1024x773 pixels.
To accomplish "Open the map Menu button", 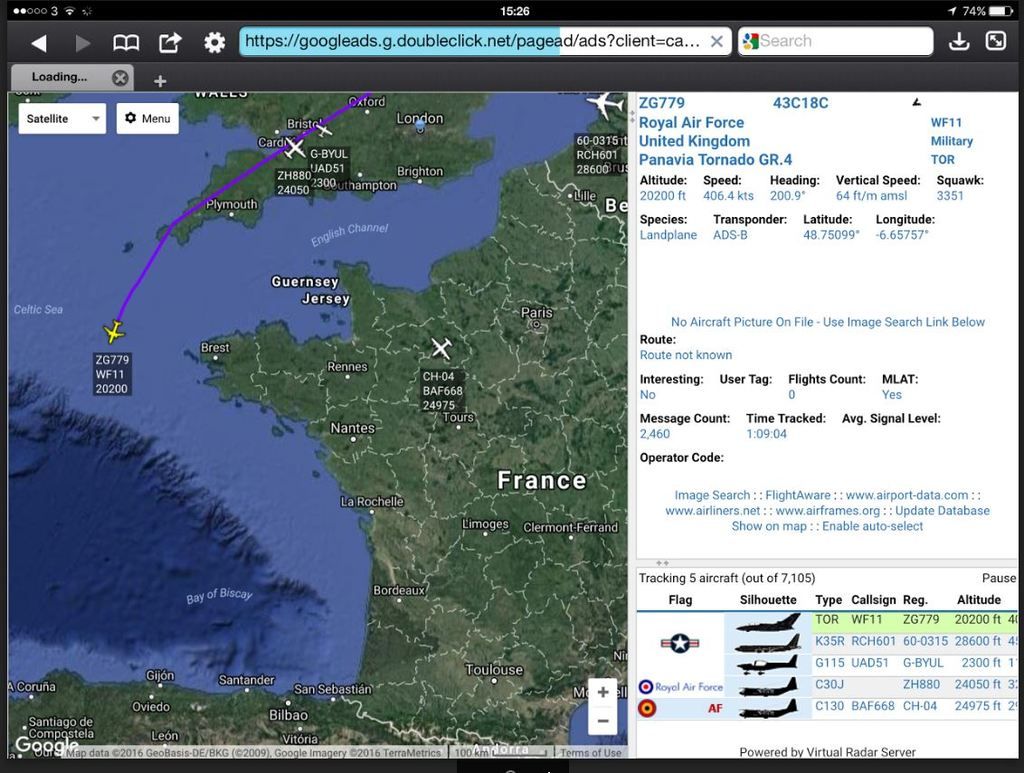I will pyautogui.click(x=147, y=118).
